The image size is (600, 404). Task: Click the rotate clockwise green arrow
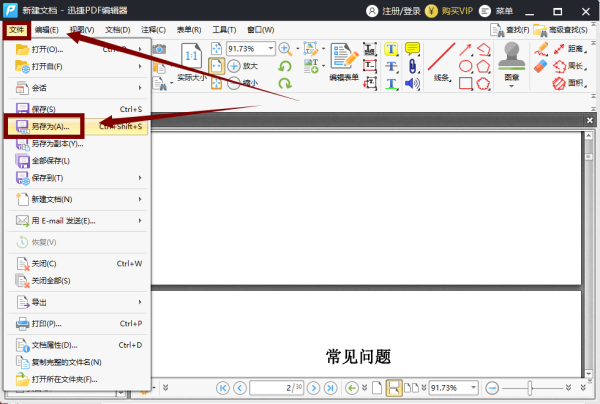285,83
